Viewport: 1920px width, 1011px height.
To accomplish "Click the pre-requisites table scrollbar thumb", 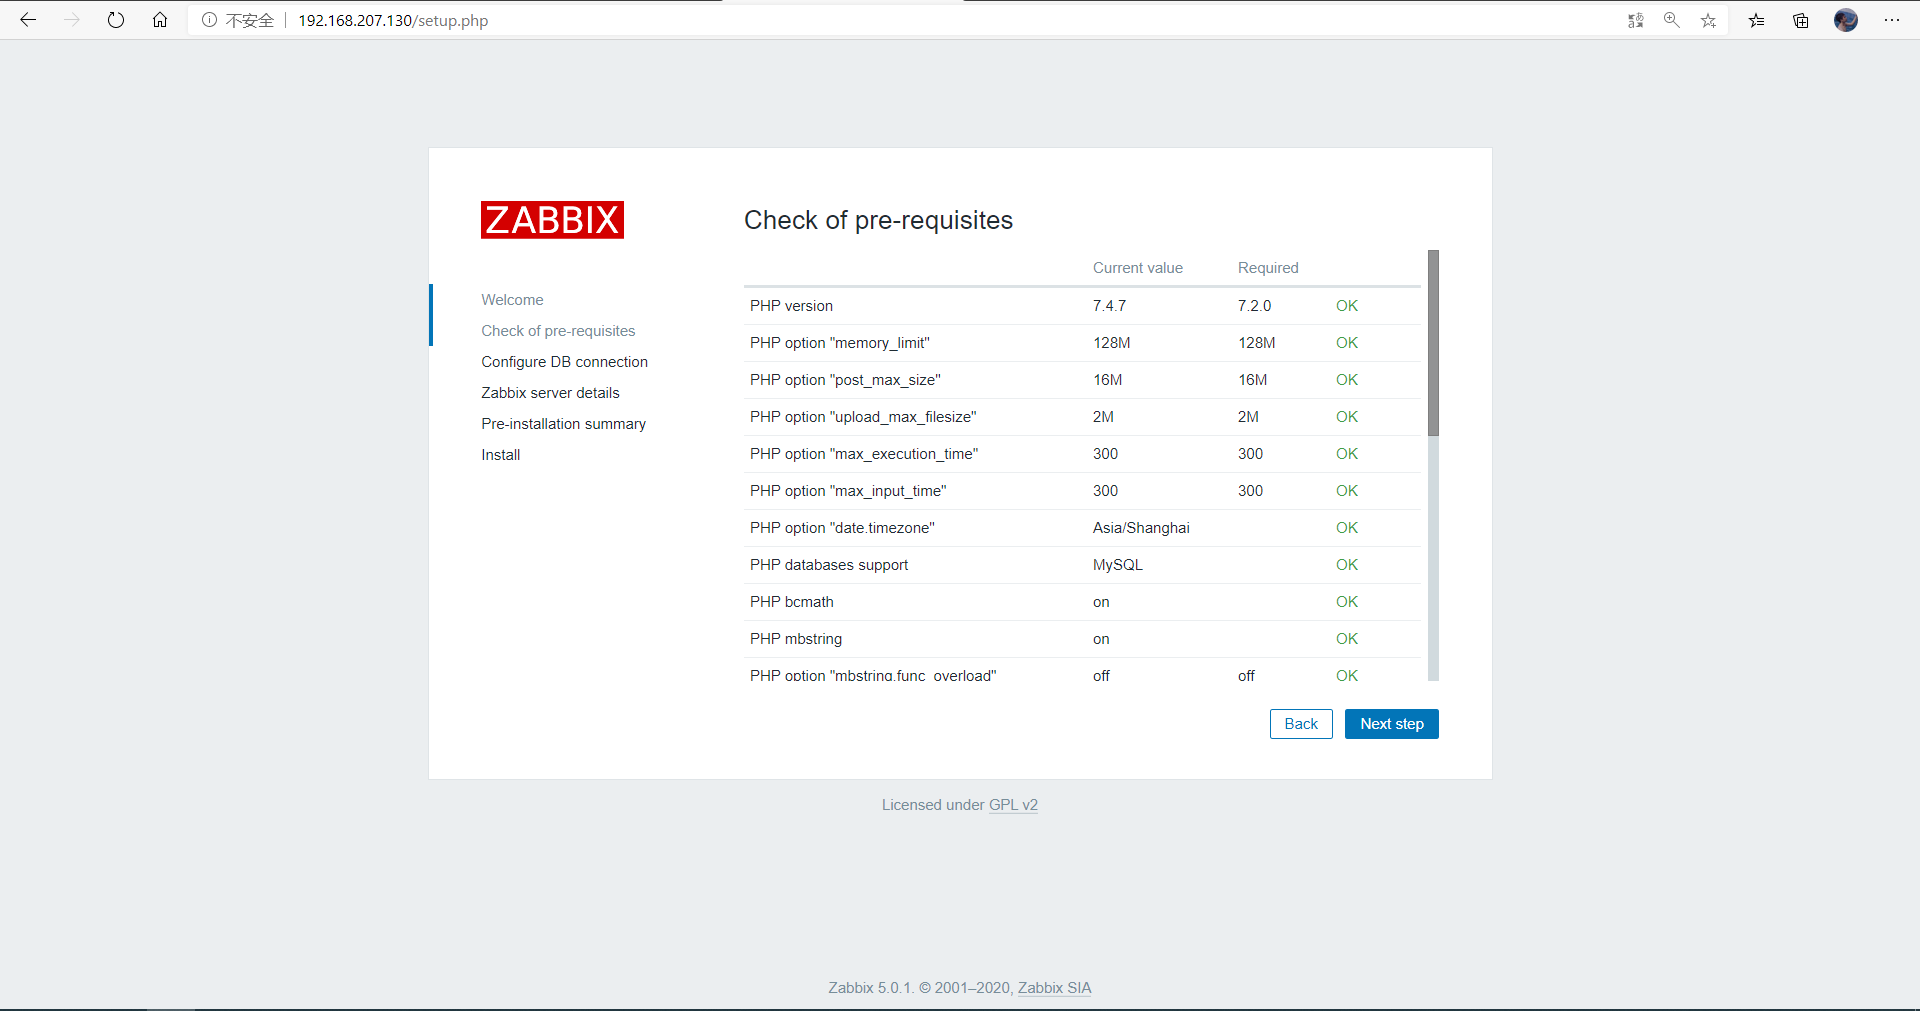I will [1433, 343].
